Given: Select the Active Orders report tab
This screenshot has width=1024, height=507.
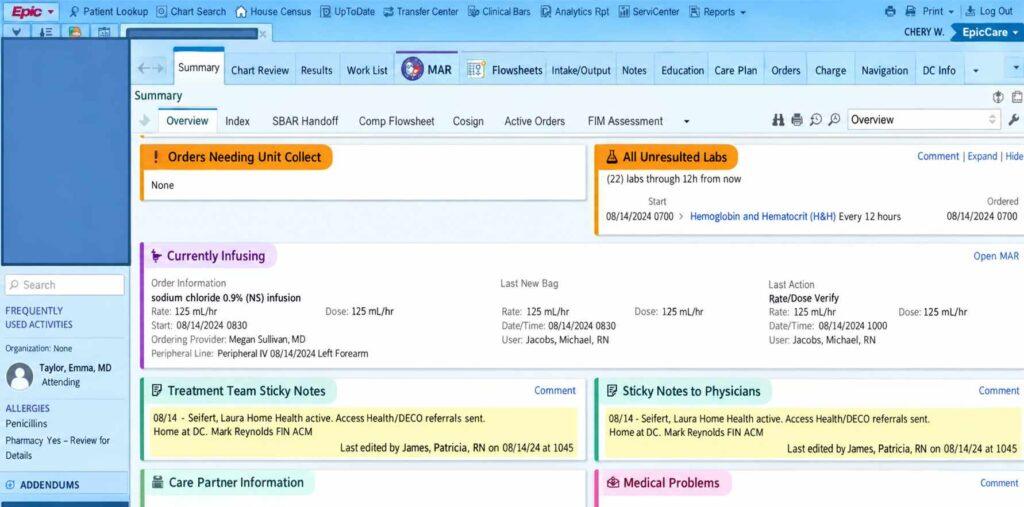Looking at the screenshot, I should (x=534, y=121).
